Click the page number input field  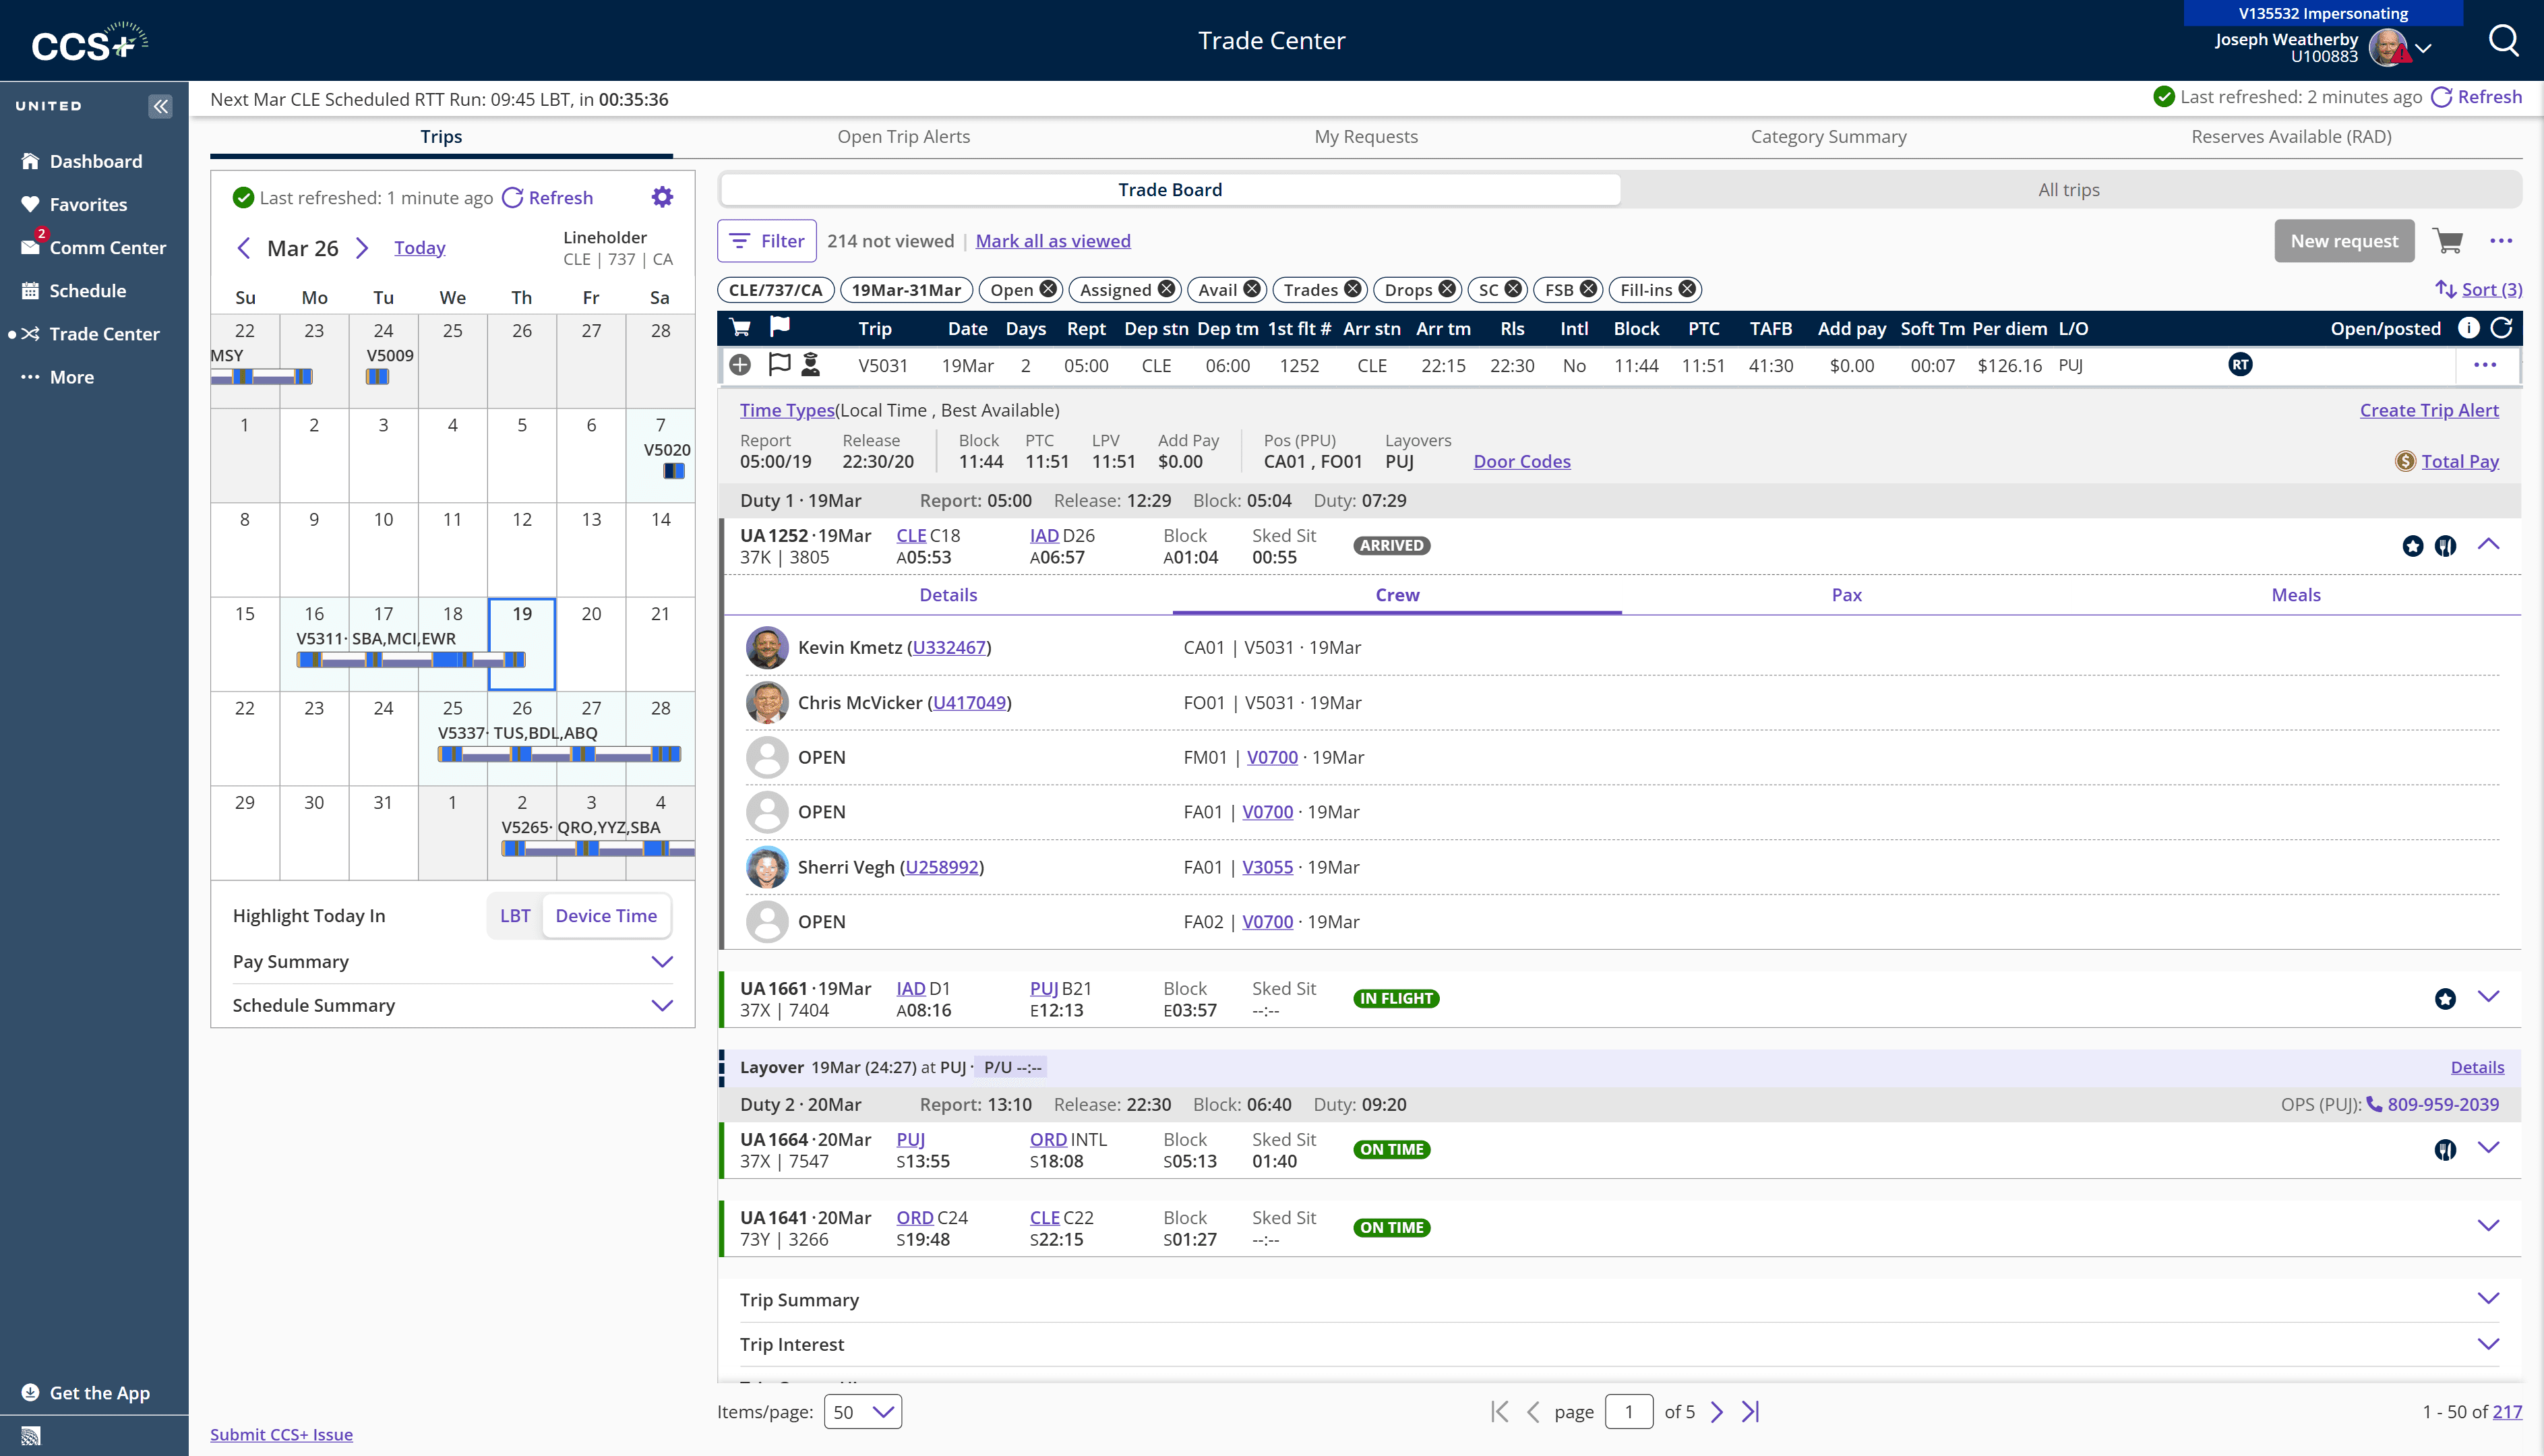[x=1628, y=1411]
